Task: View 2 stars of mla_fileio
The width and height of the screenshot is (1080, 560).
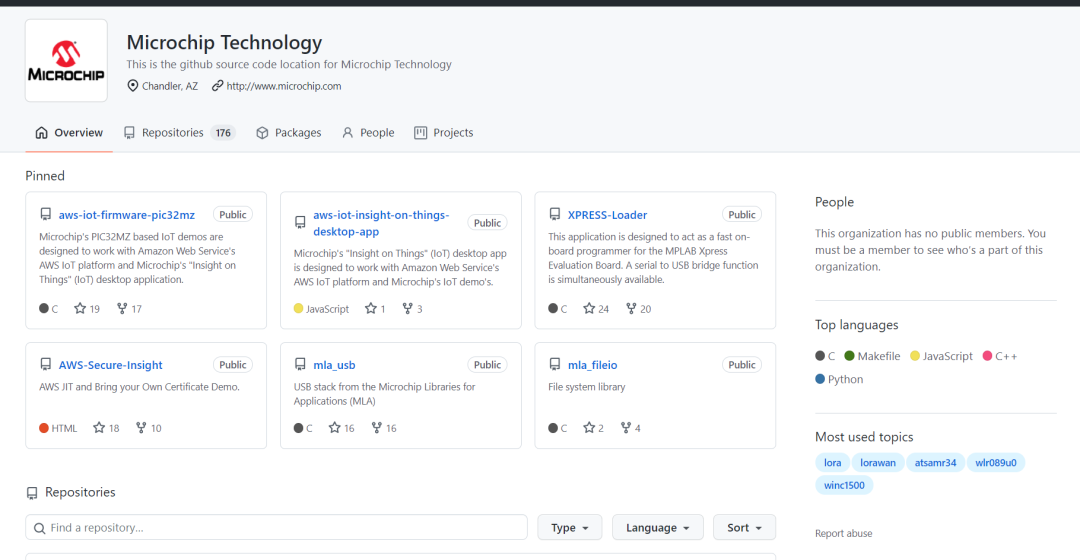Action: [593, 428]
